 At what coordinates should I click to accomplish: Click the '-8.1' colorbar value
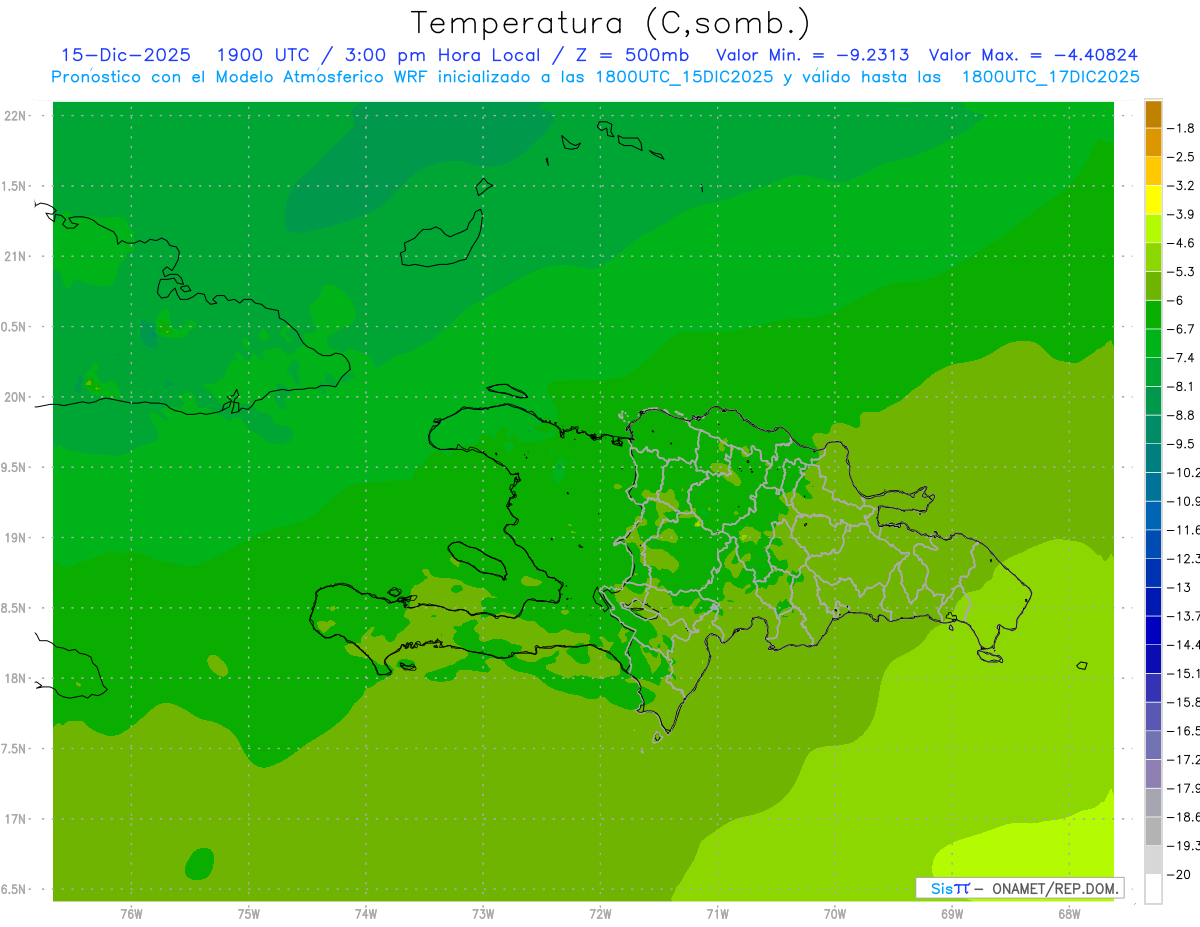pyautogui.click(x=1182, y=386)
